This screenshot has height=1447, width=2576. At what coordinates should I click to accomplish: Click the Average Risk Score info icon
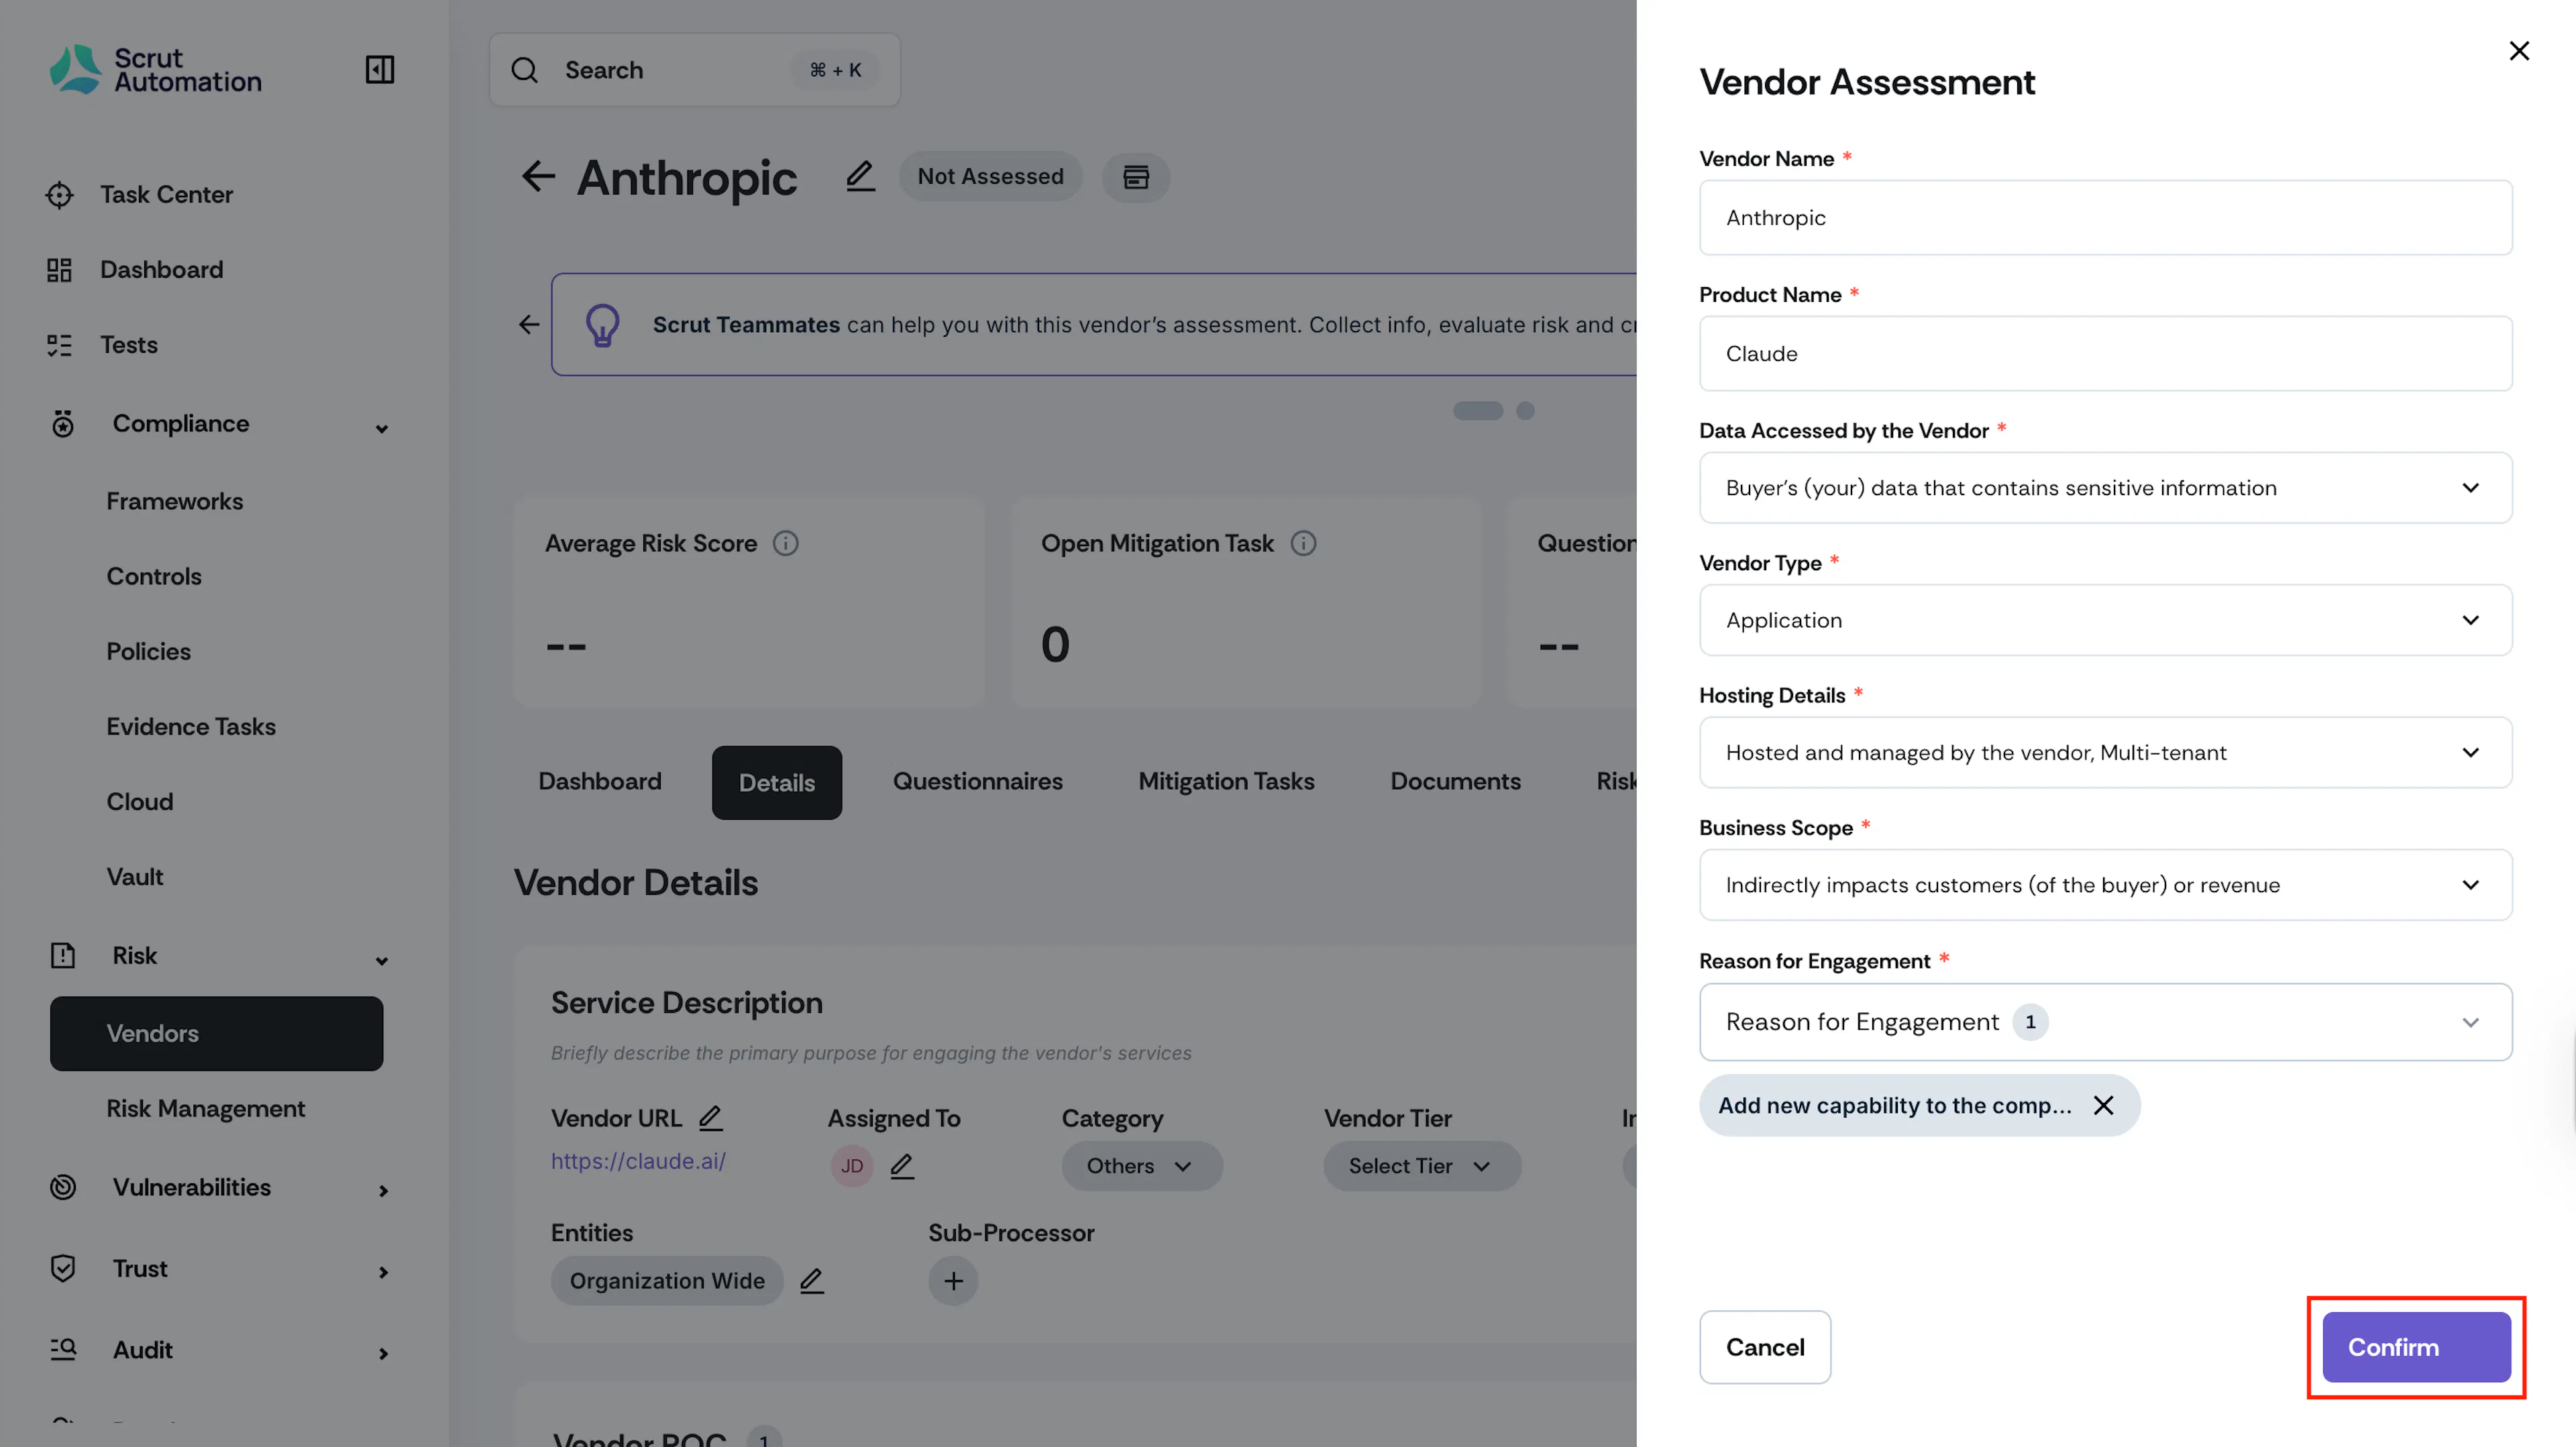pyautogui.click(x=786, y=543)
